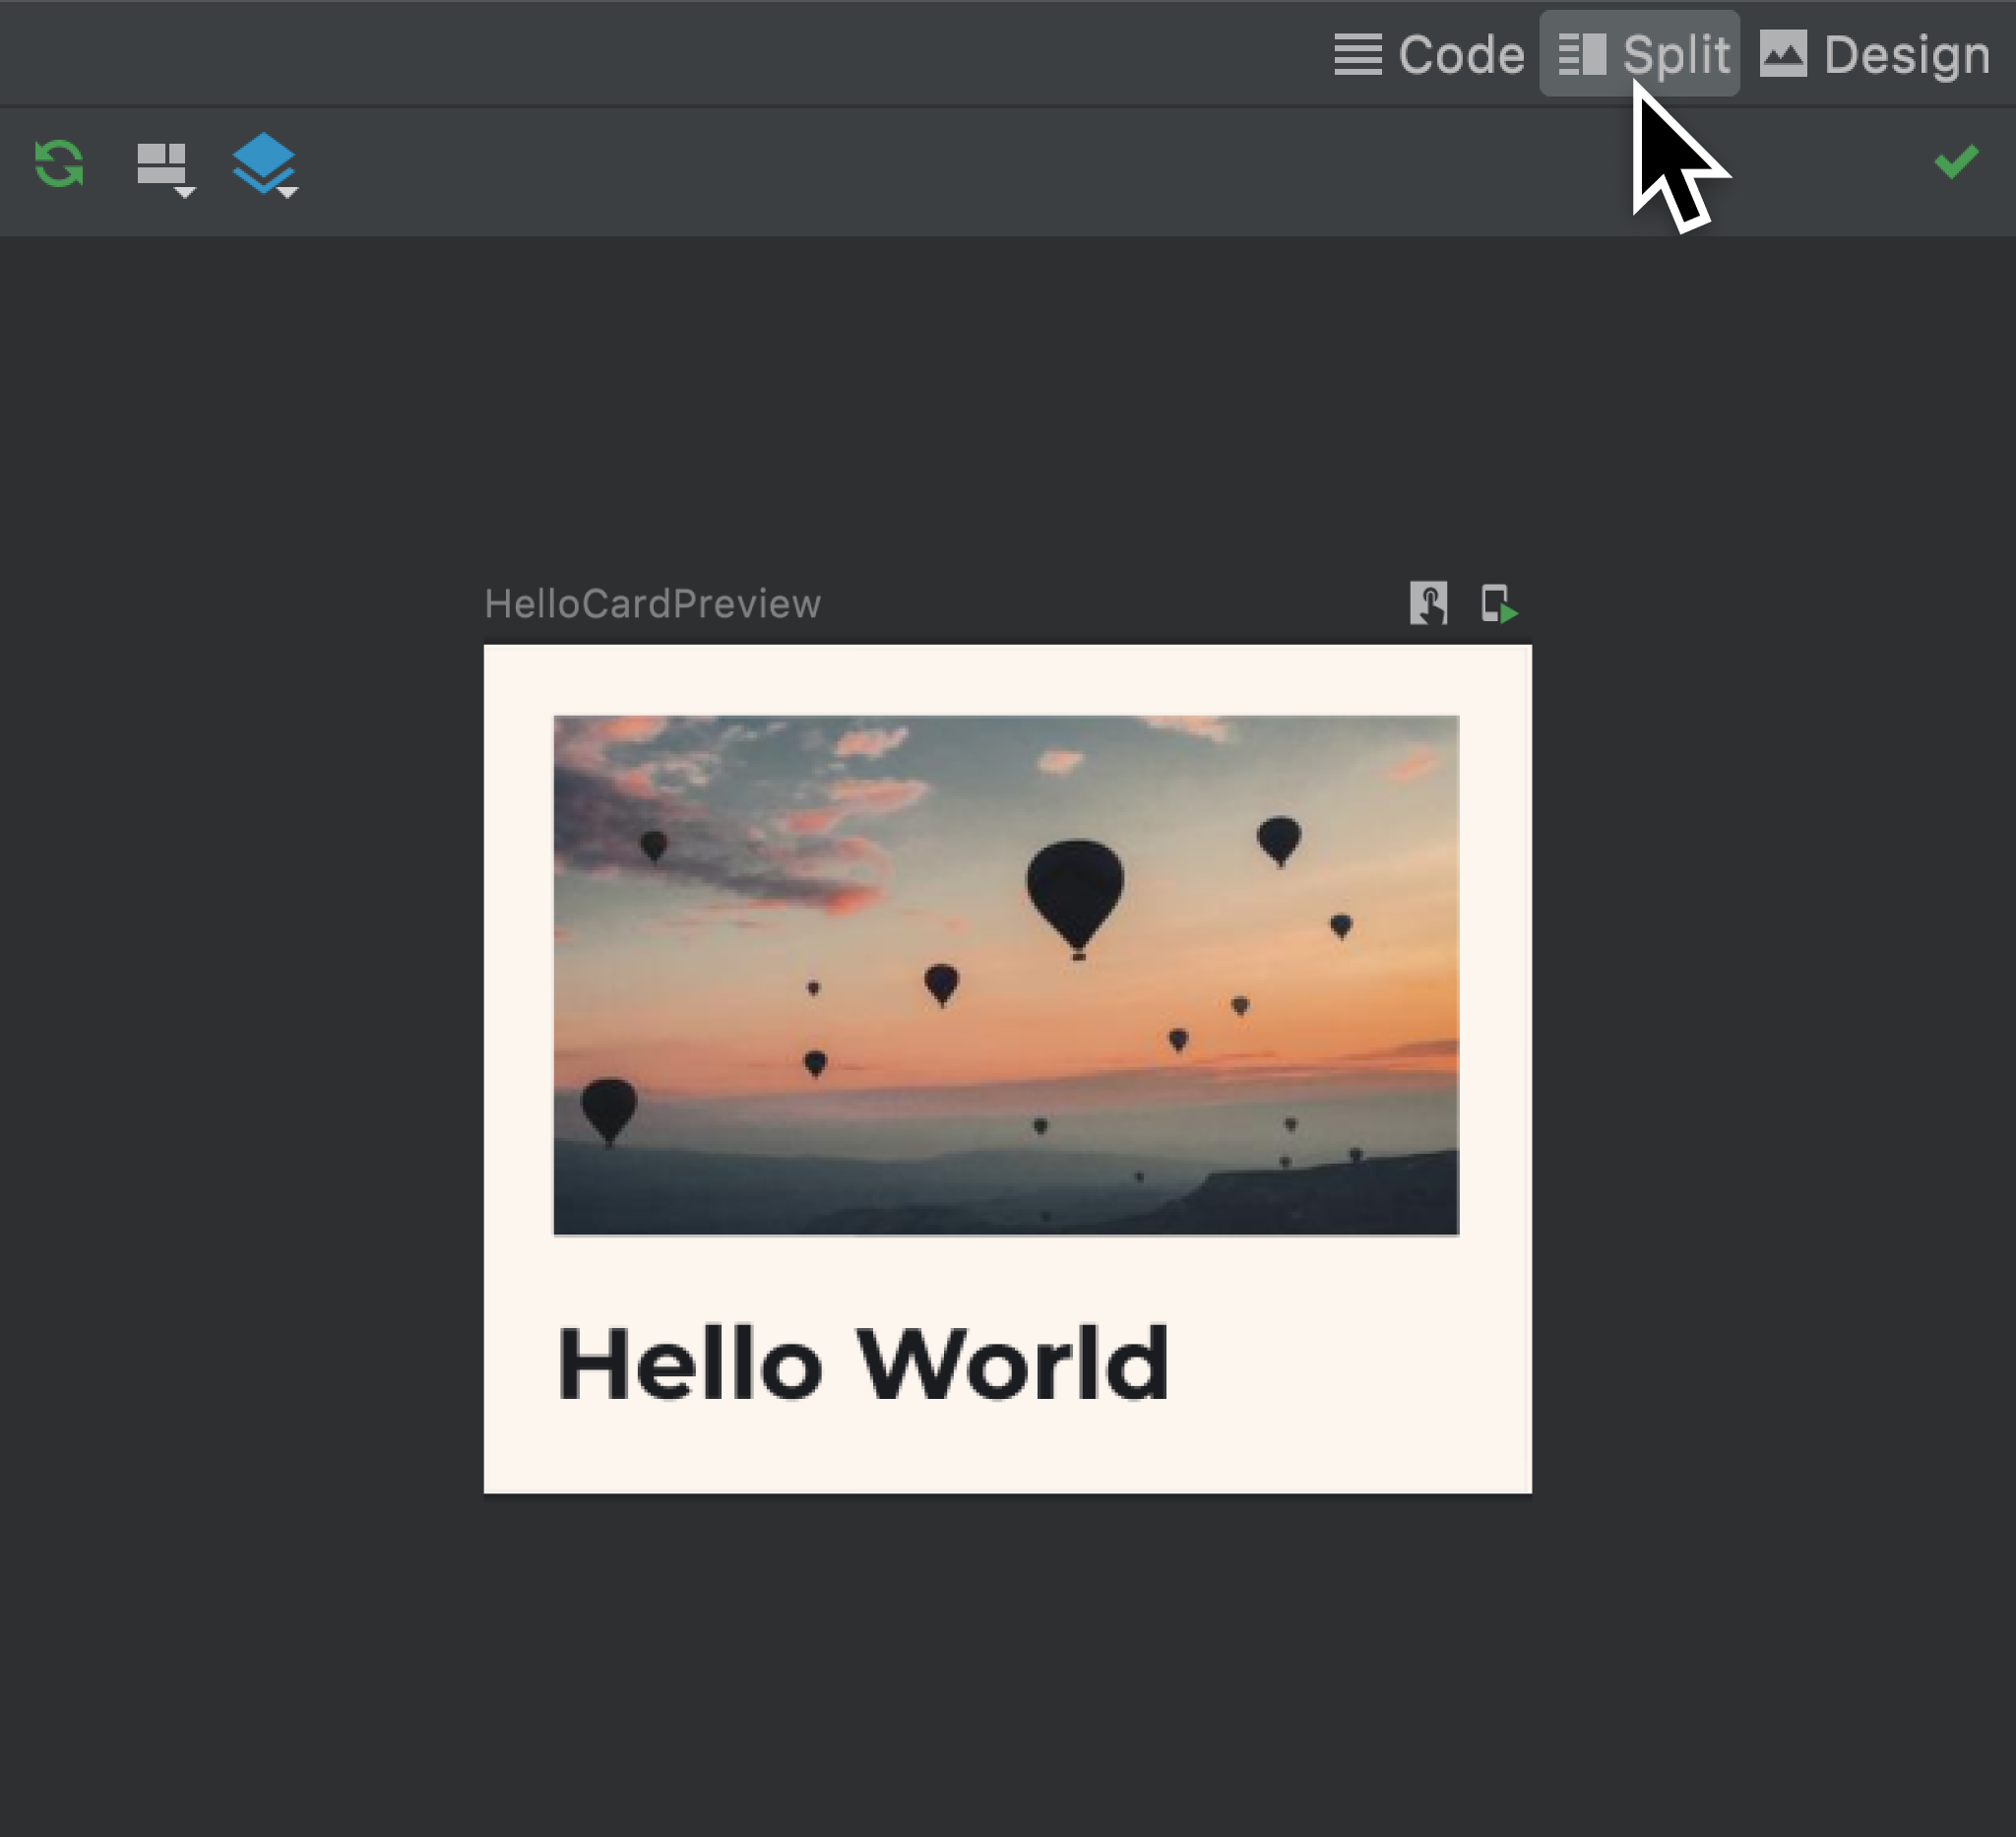Deploy HelloCardPreview to device
2016x1837 pixels.
pos(1499,604)
